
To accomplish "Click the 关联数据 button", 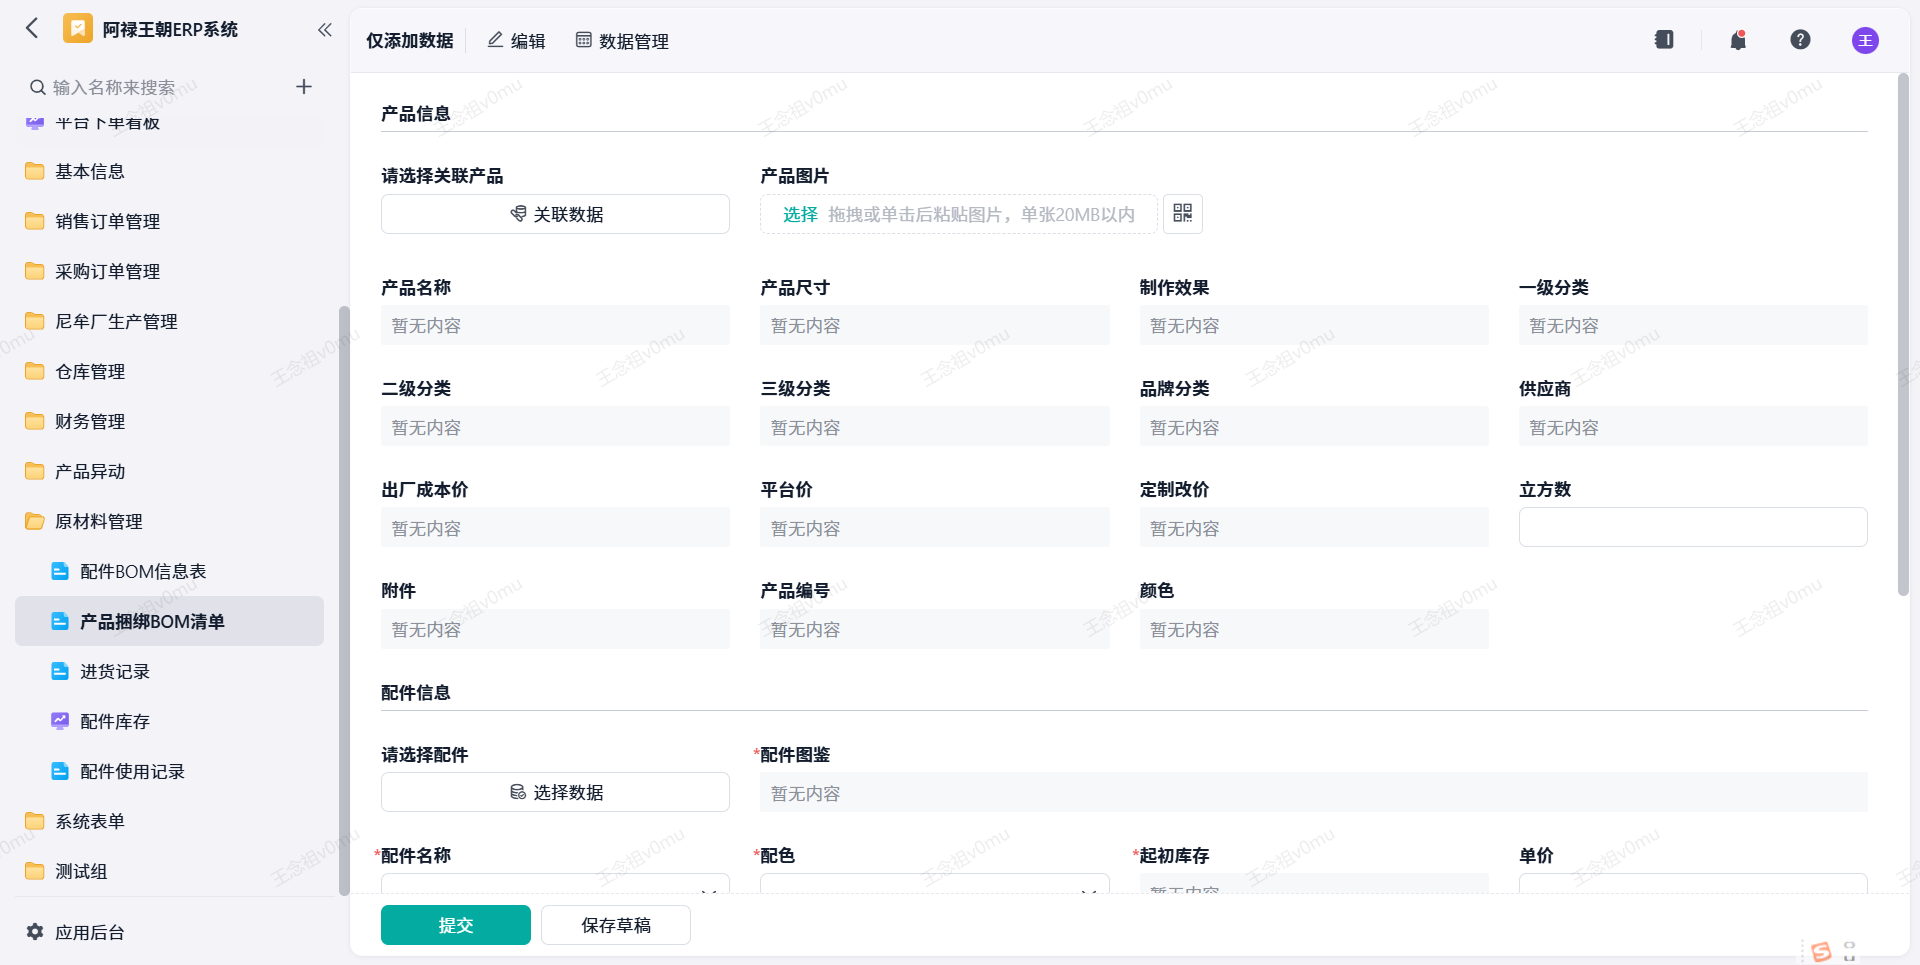I will (555, 214).
